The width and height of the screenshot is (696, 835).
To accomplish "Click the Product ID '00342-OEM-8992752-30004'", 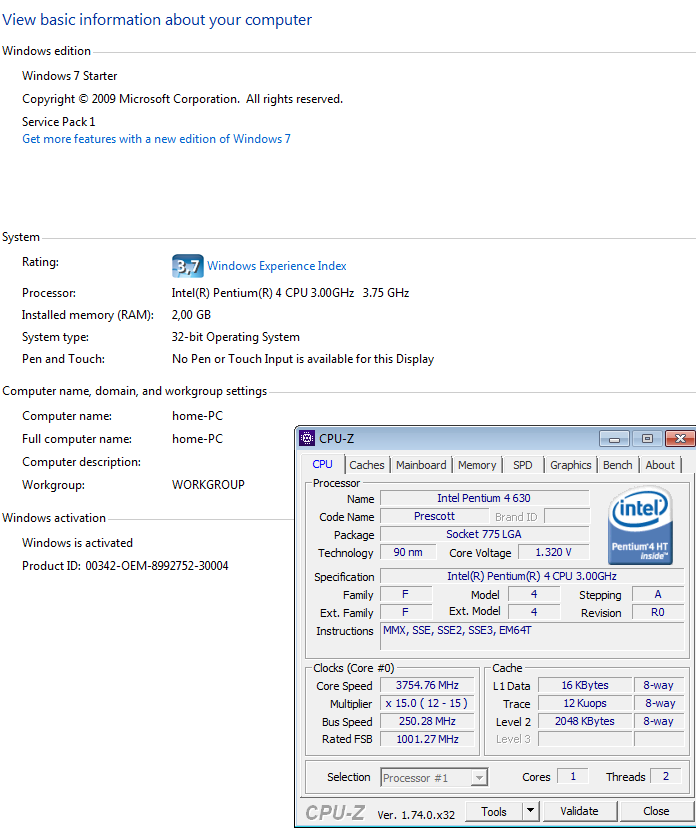I will click(x=157, y=566).
